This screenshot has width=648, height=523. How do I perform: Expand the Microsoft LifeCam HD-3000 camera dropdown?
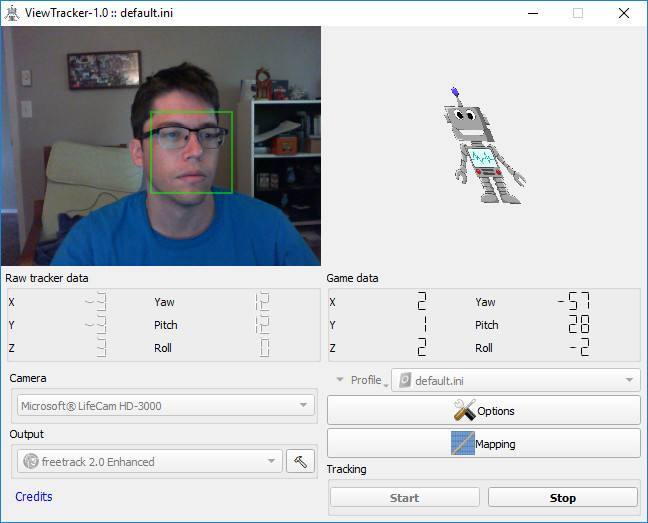(166, 406)
